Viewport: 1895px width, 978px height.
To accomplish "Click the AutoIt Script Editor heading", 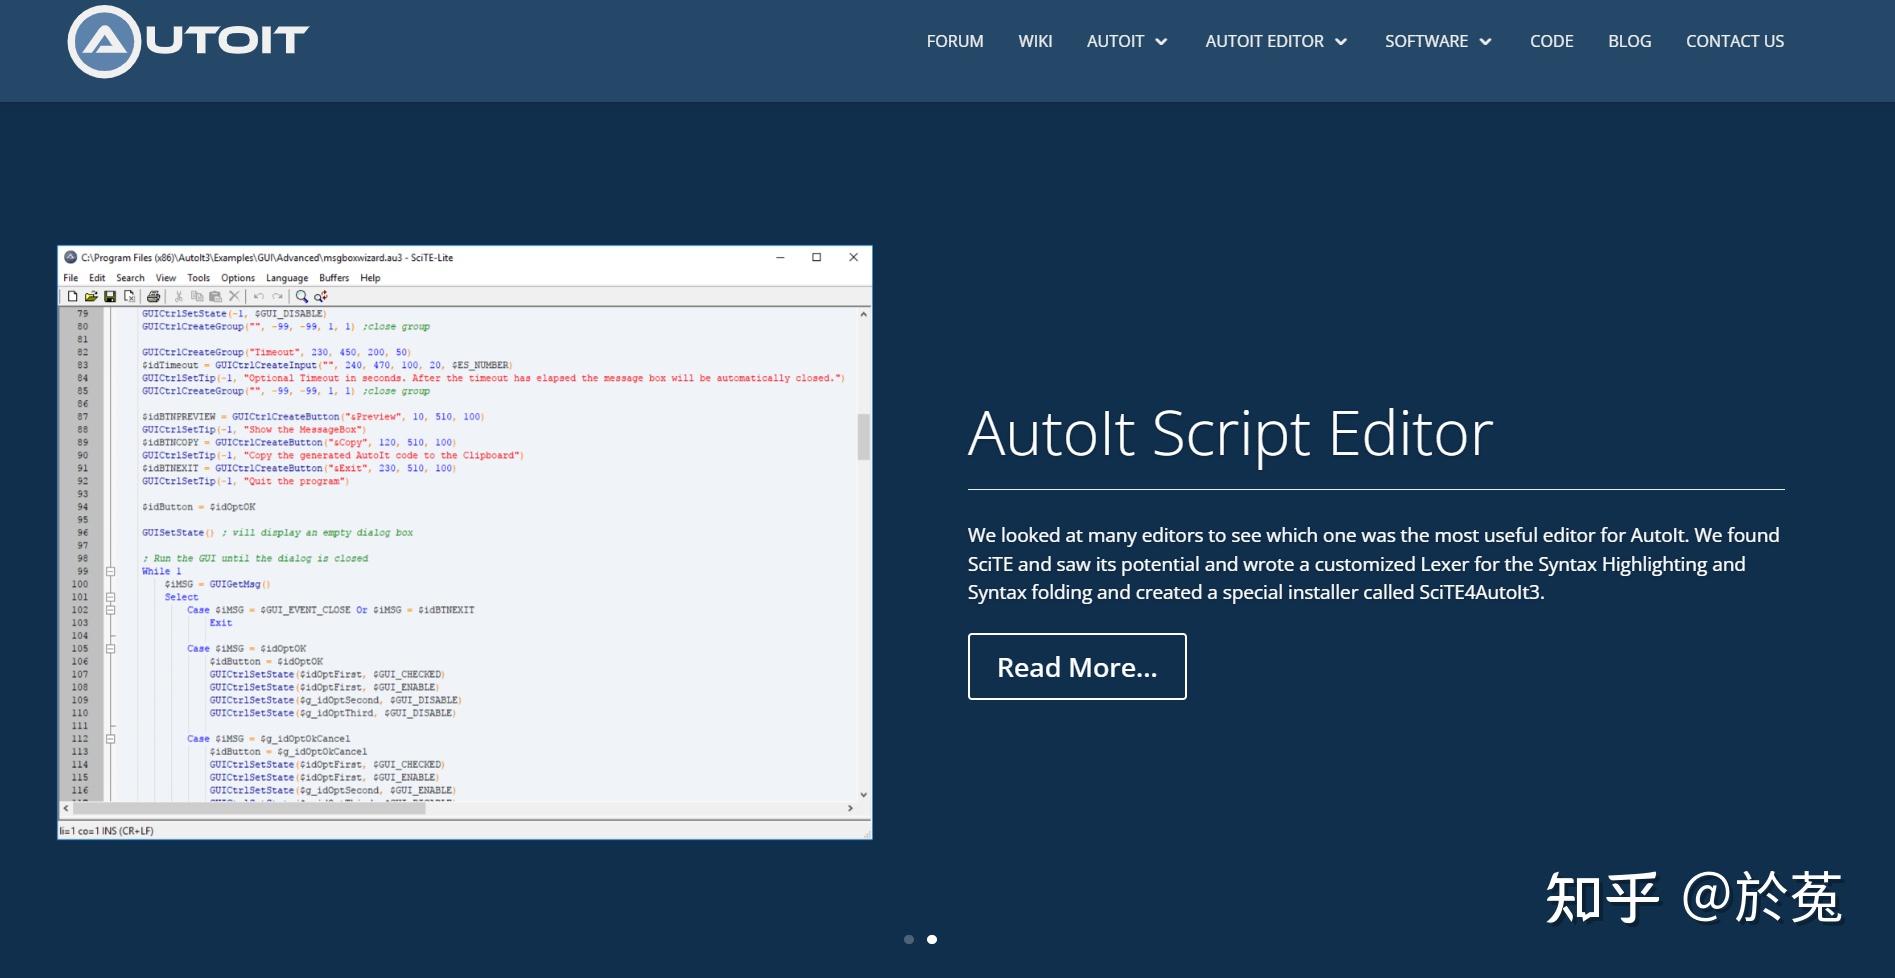I will pyautogui.click(x=1230, y=434).
